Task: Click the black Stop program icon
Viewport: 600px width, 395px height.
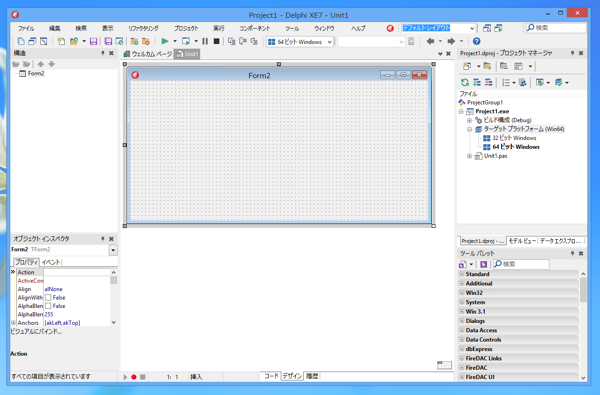Action: [216, 41]
